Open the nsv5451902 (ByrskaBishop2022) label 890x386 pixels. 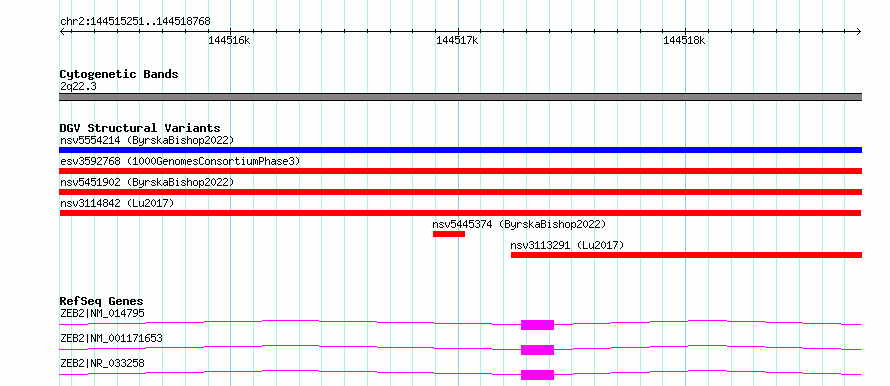click(147, 182)
